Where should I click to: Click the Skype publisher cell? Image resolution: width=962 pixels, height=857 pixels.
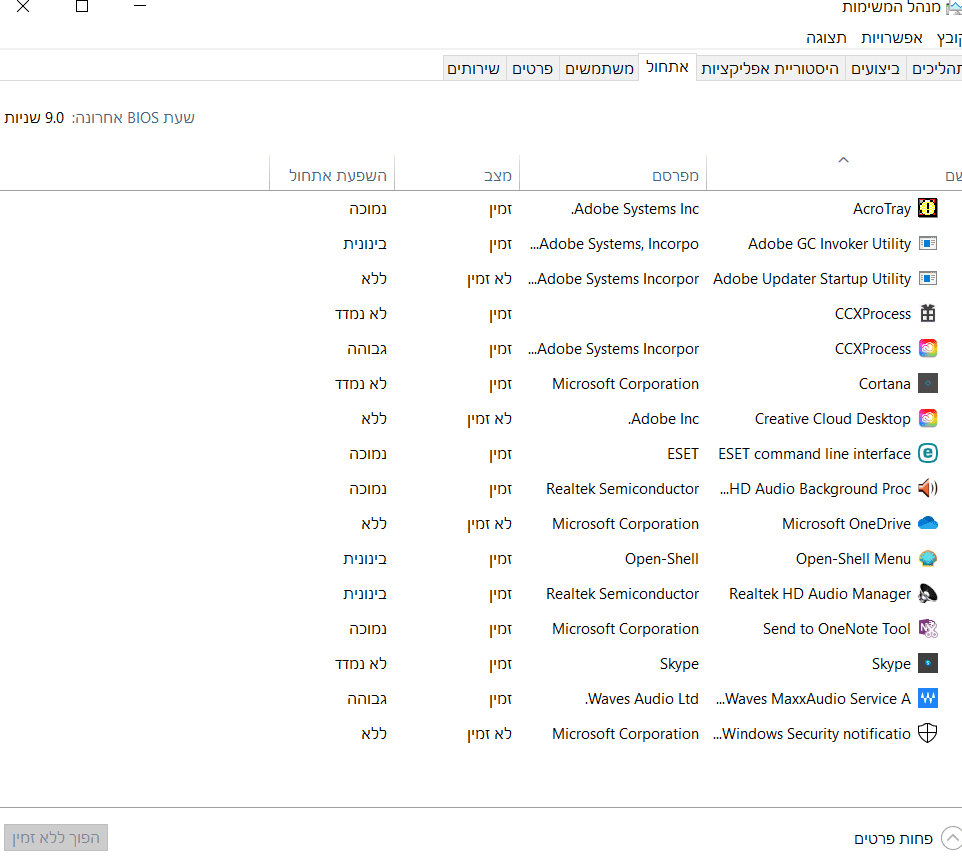(x=679, y=664)
